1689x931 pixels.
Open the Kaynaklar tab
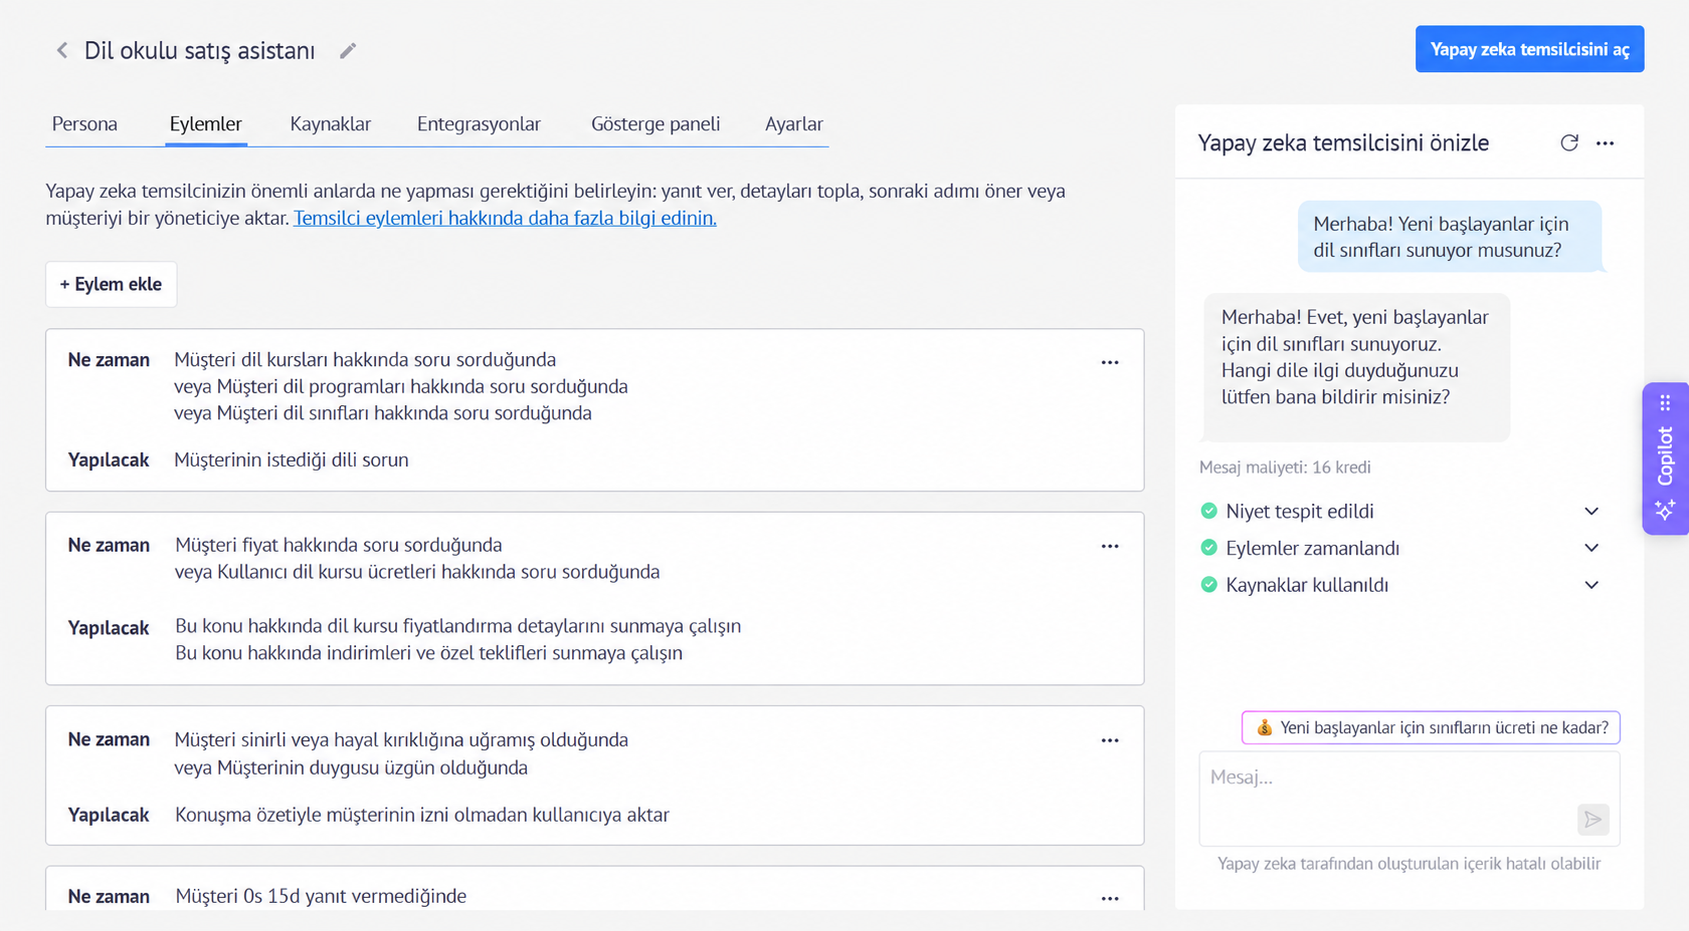tap(330, 124)
